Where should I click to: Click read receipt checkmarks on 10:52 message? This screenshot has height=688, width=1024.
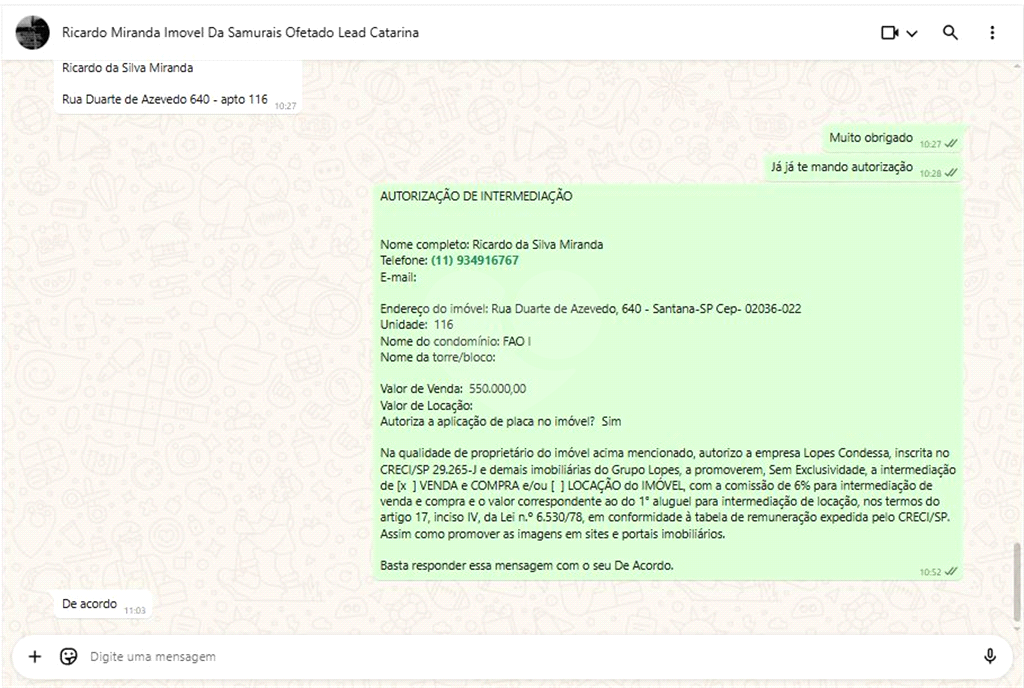click(951, 571)
